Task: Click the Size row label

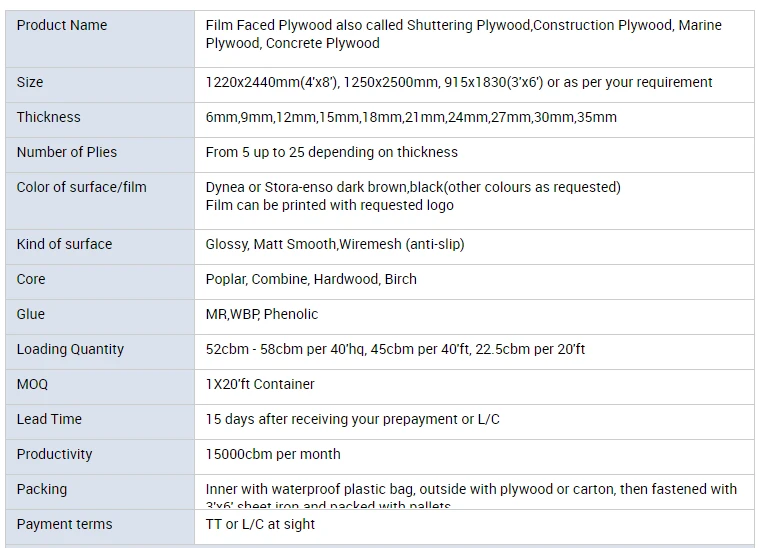Action: tap(30, 82)
